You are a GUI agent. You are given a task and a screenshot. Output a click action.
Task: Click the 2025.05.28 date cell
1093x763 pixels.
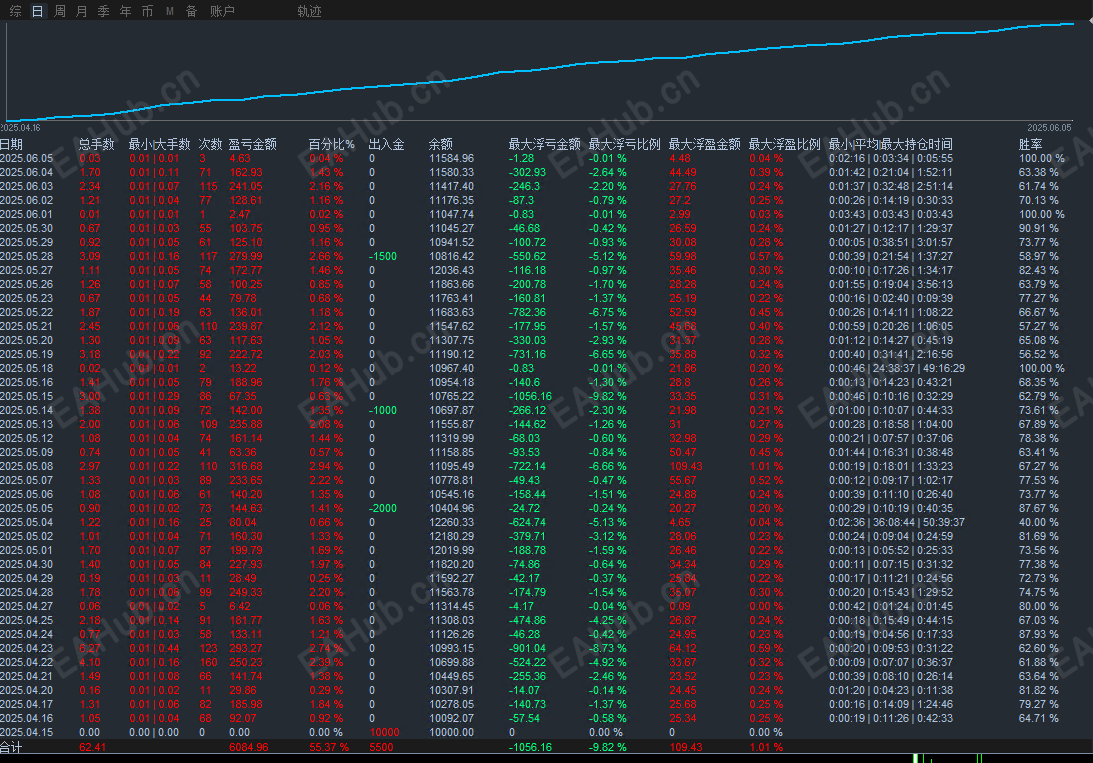[26, 256]
